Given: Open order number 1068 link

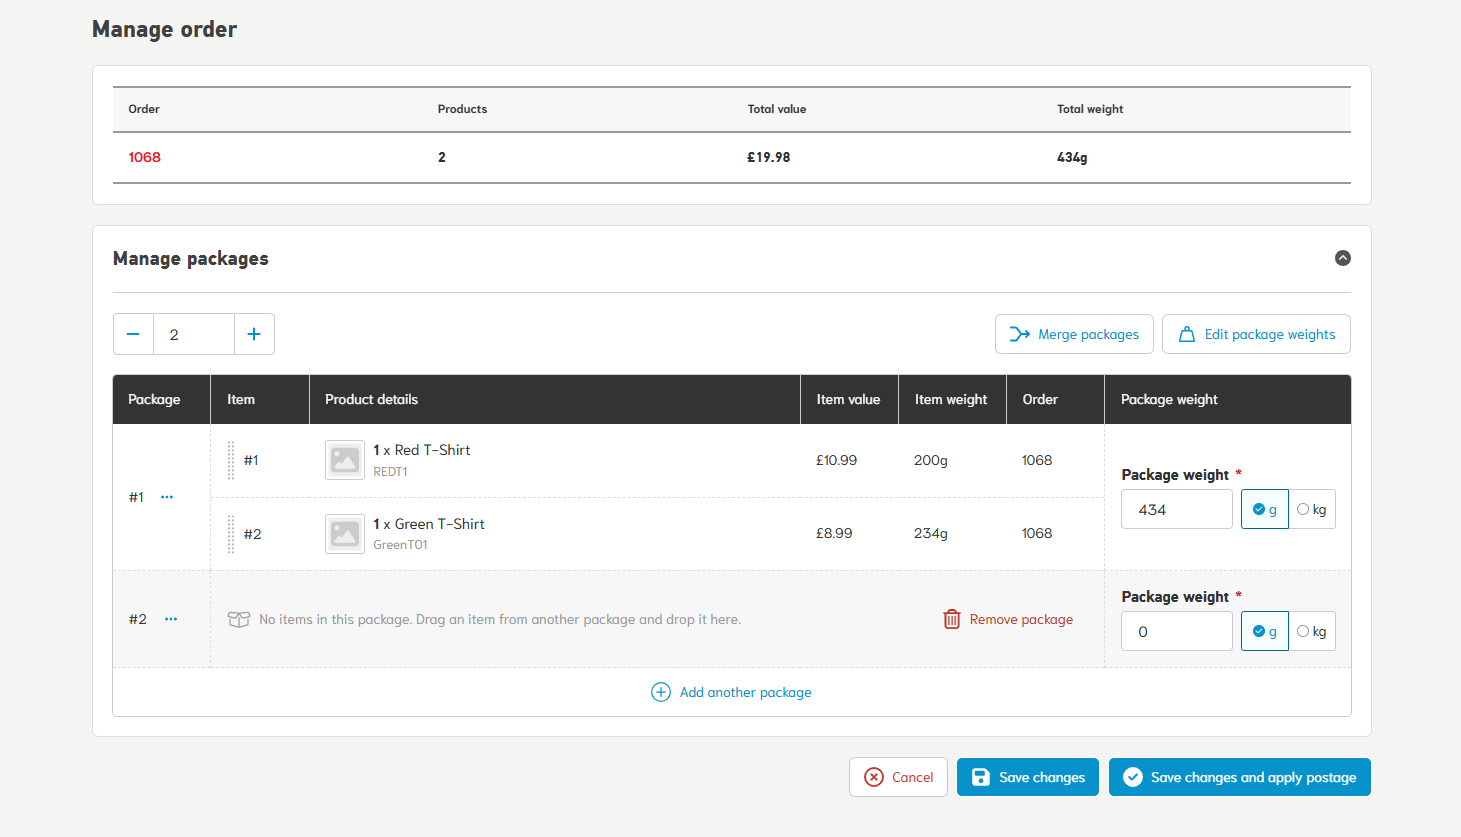Looking at the screenshot, I should [x=144, y=157].
